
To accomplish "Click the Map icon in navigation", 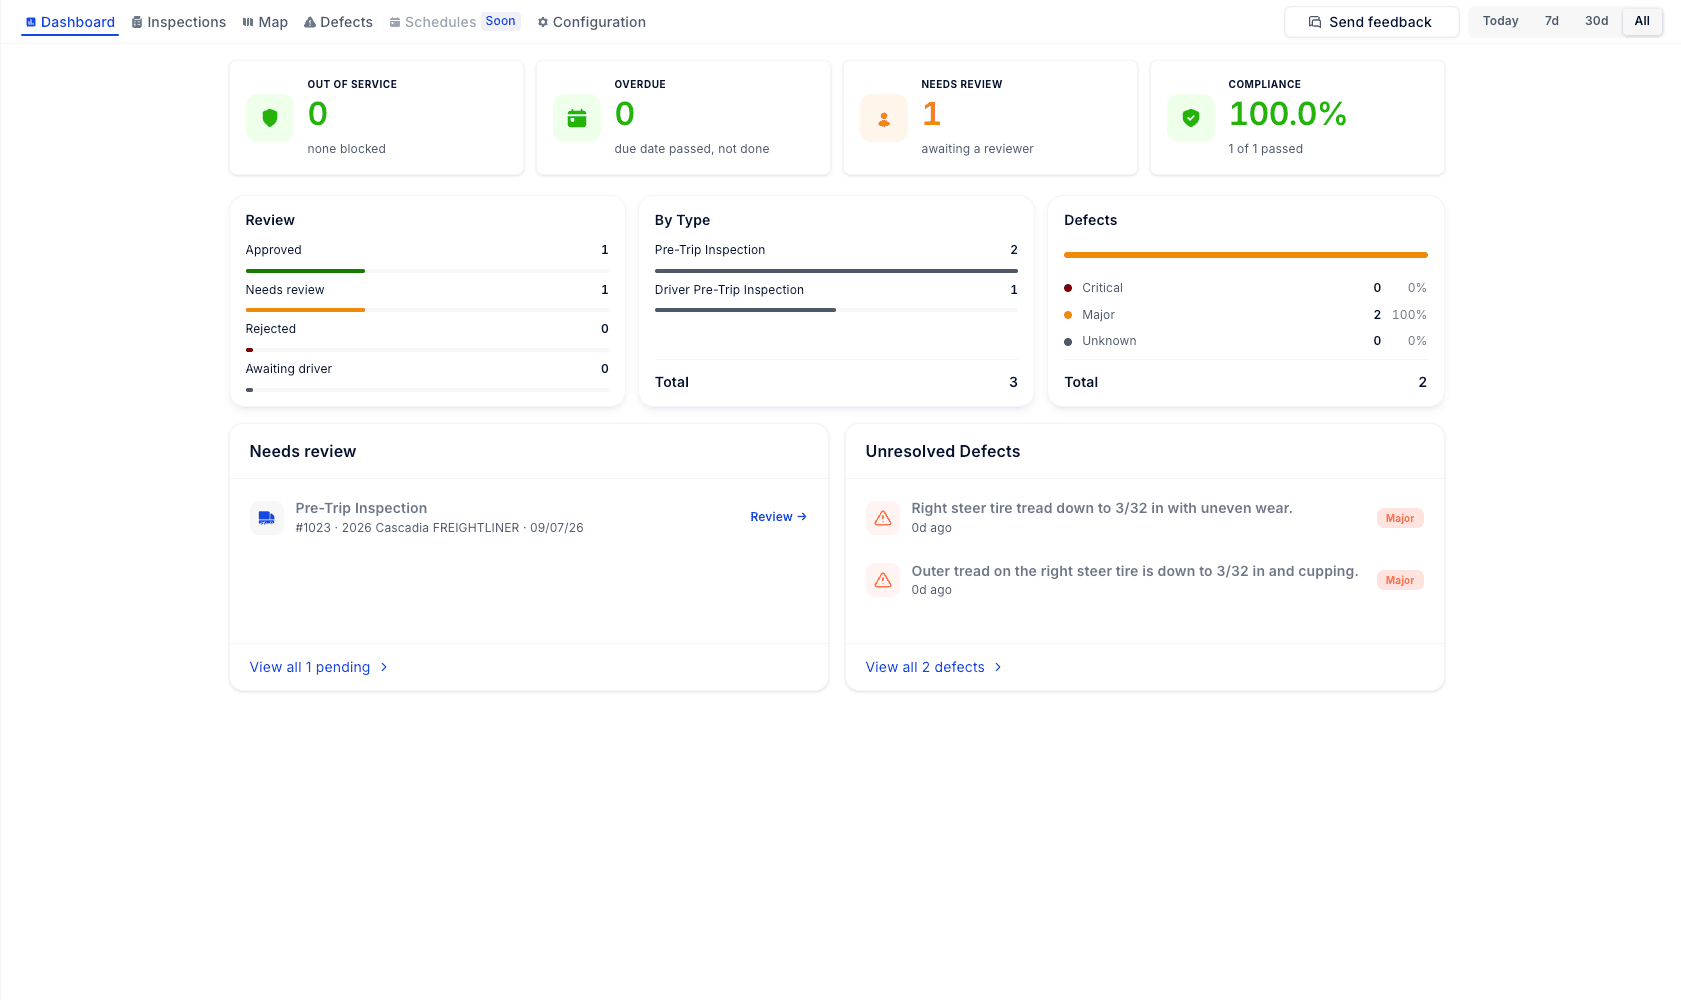I will [248, 22].
